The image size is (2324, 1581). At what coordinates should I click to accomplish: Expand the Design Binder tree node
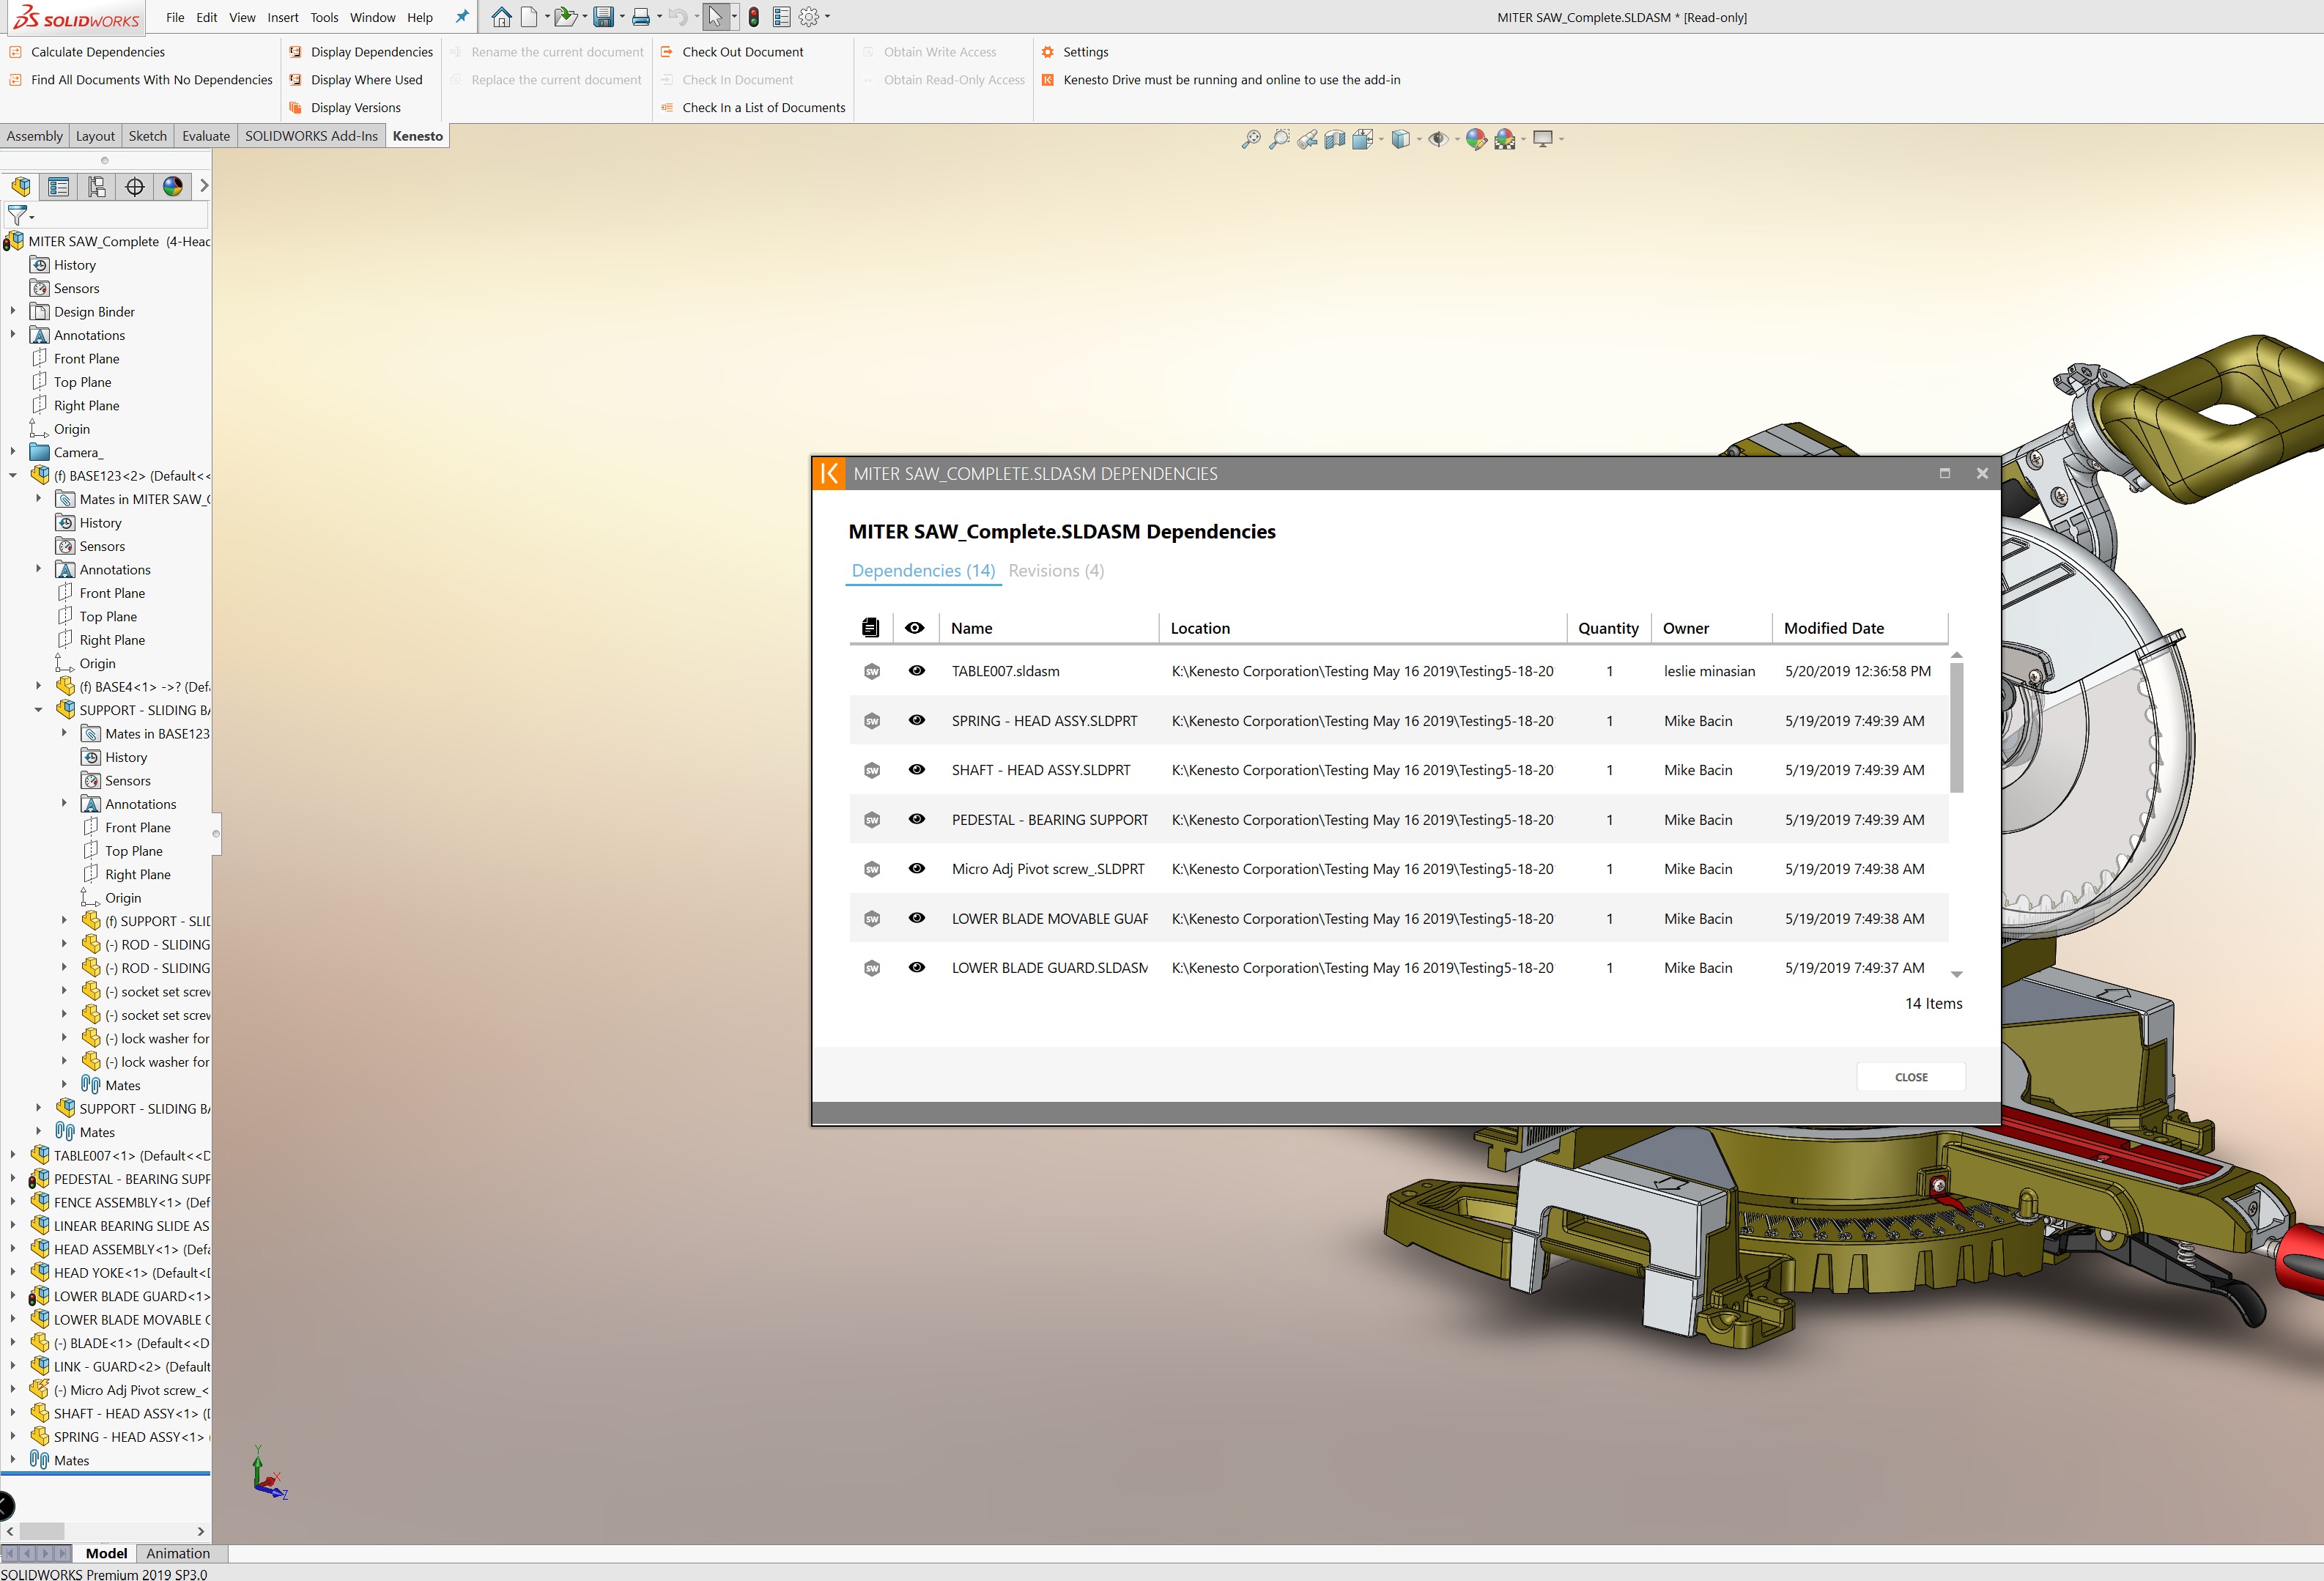click(13, 312)
